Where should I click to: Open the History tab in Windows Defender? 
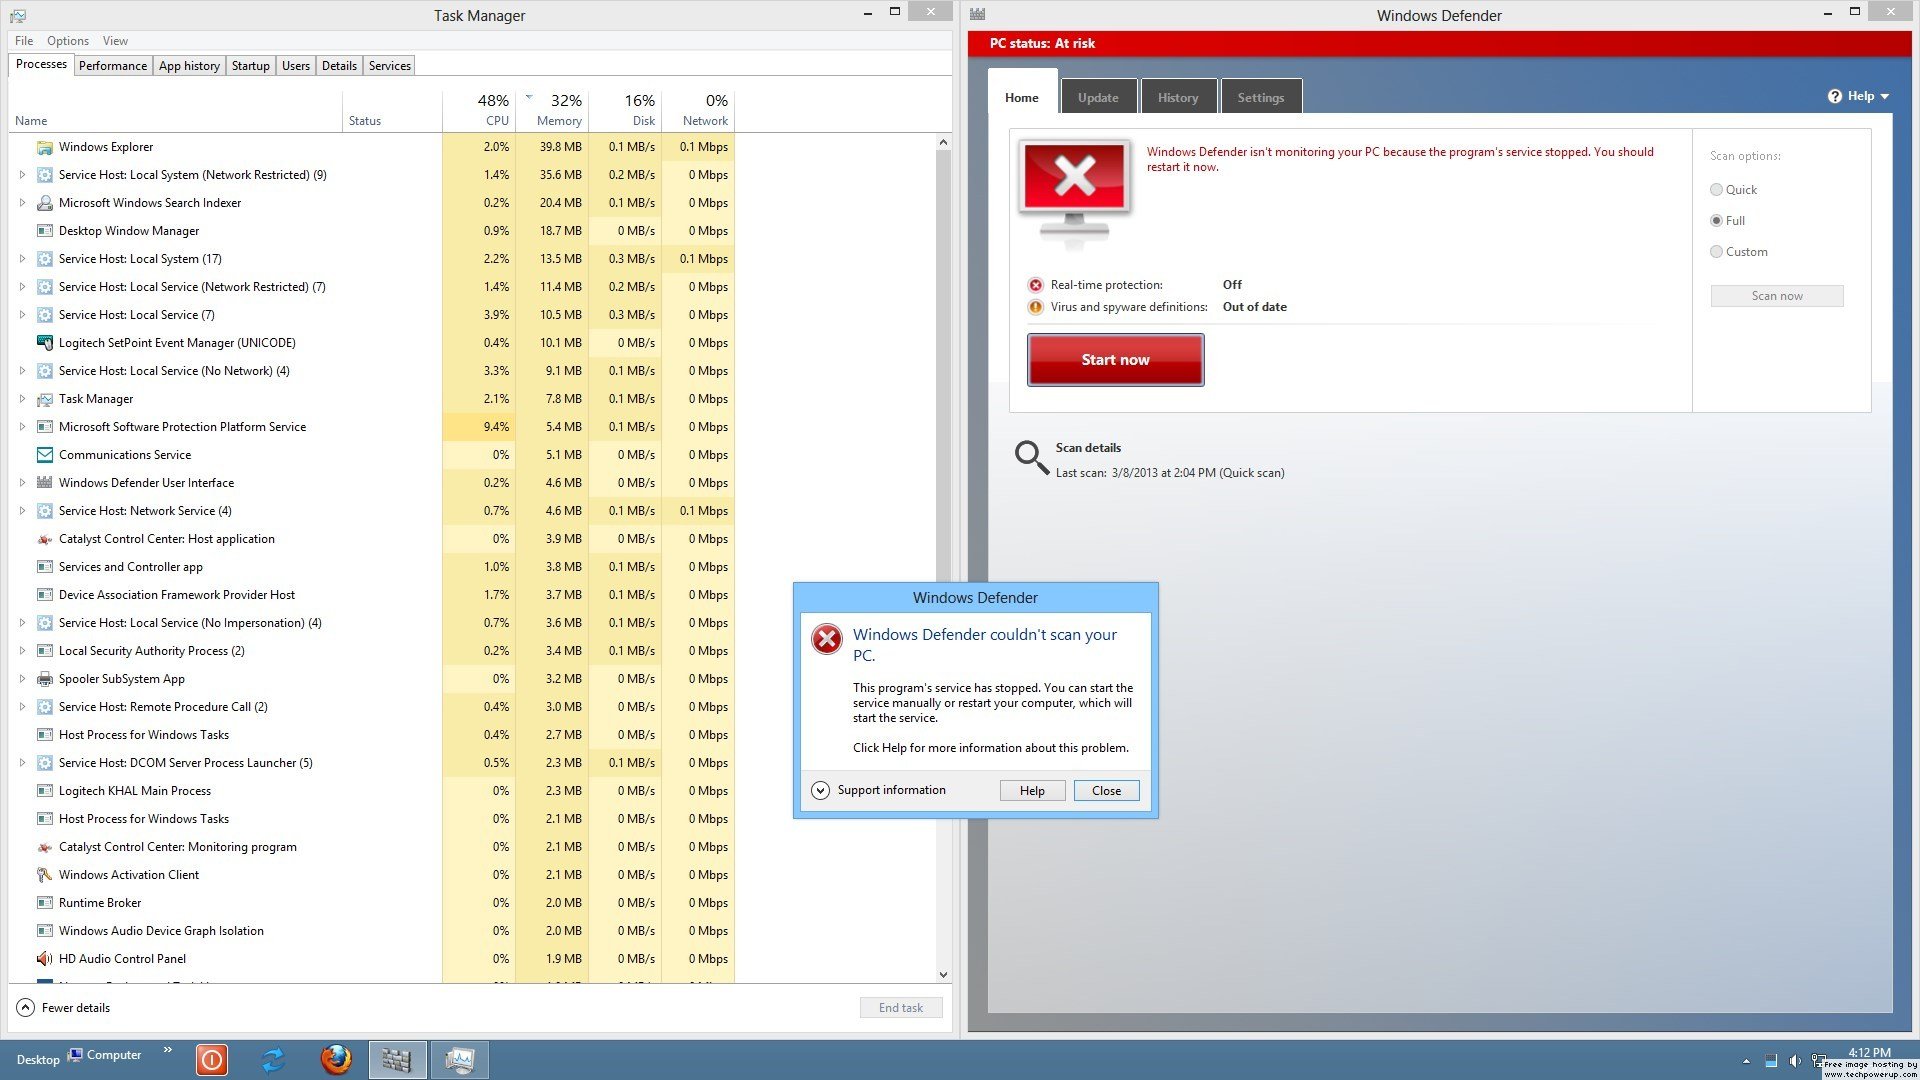(x=1178, y=97)
